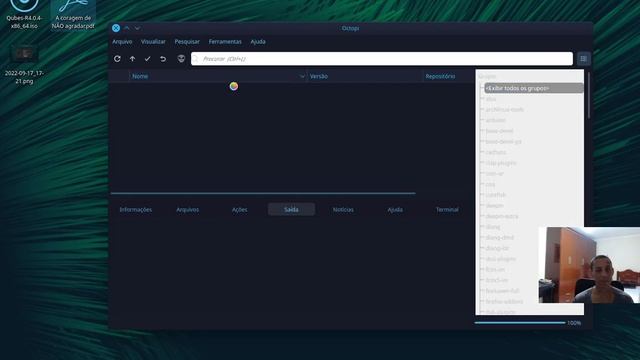Viewport: 640px width, 360px height.
Task: Click the search magnifier icon in the field
Action: (x=196, y=59)
